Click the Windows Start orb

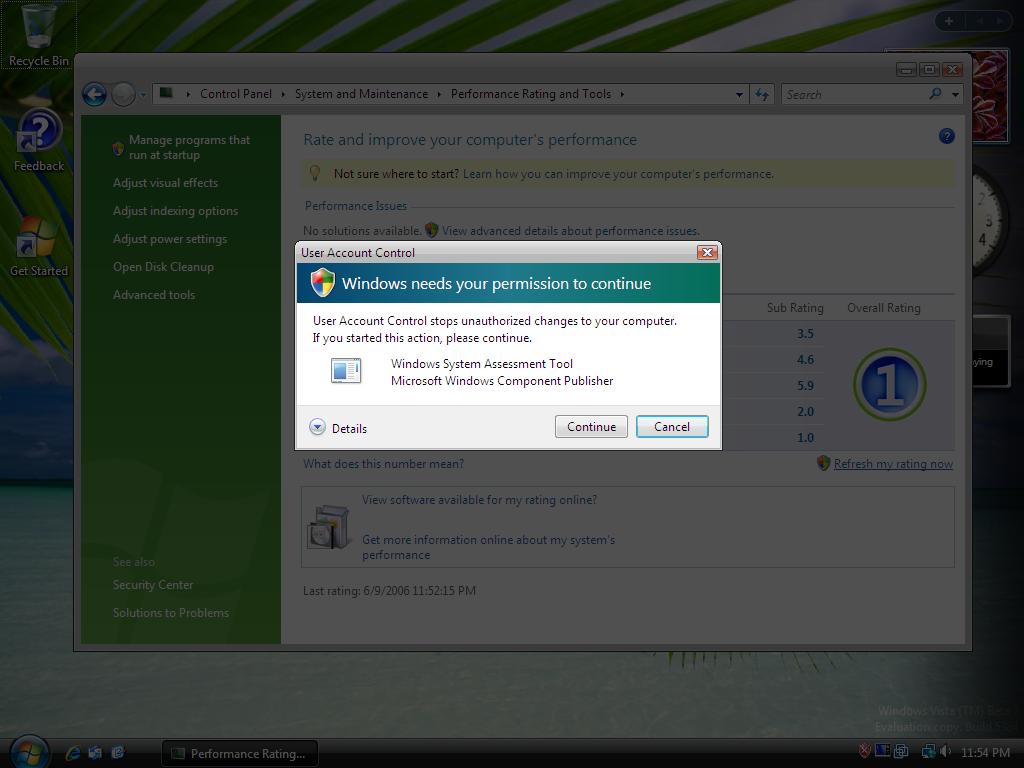tap(28, 751)
